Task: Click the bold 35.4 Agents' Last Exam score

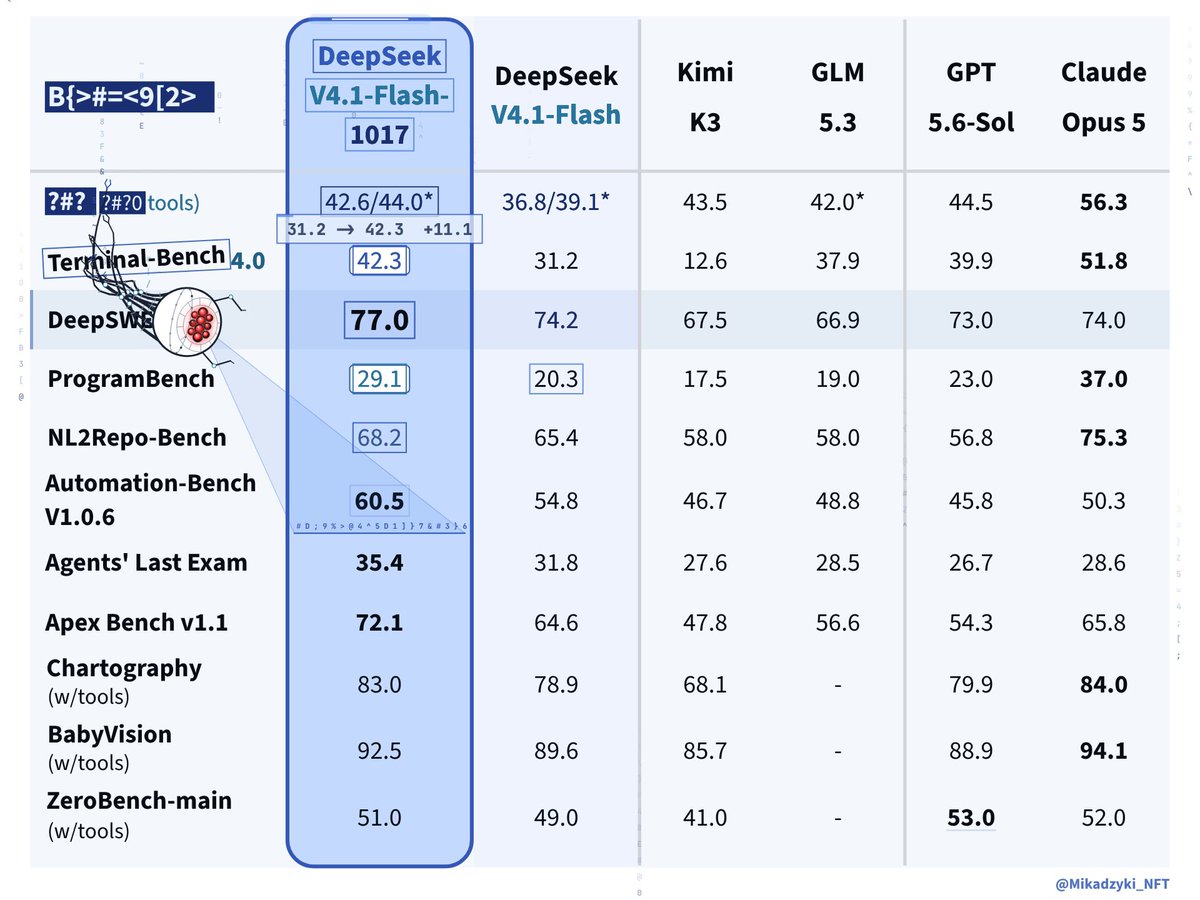Action: point(379,562)
